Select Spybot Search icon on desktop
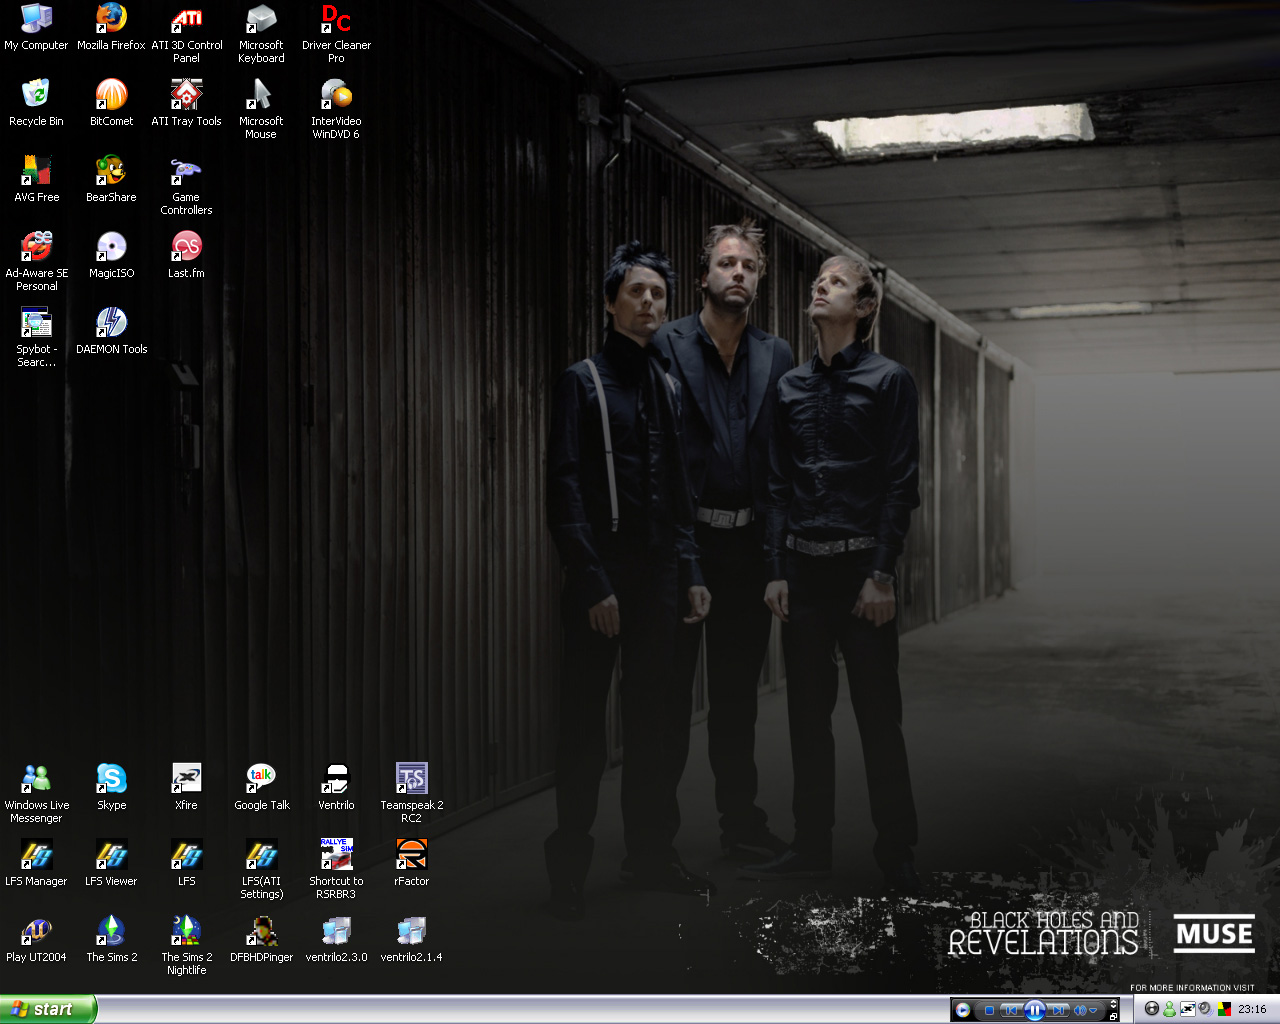Image resolution: width=1280 pixels, height=1024 pixels. (x=36, y=337)
